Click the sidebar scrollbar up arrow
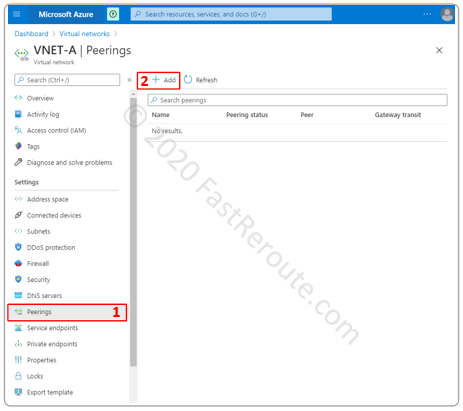Image resolution: width=463 pixels, height=411 pixels. (x=133, y=95)
